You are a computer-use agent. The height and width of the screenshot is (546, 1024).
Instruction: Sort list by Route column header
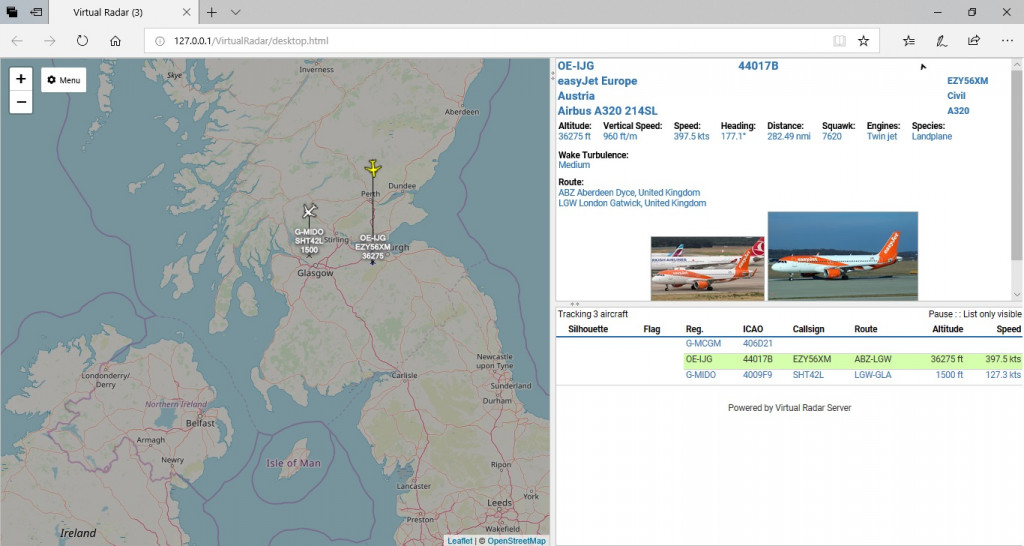[x=866, y=329]
